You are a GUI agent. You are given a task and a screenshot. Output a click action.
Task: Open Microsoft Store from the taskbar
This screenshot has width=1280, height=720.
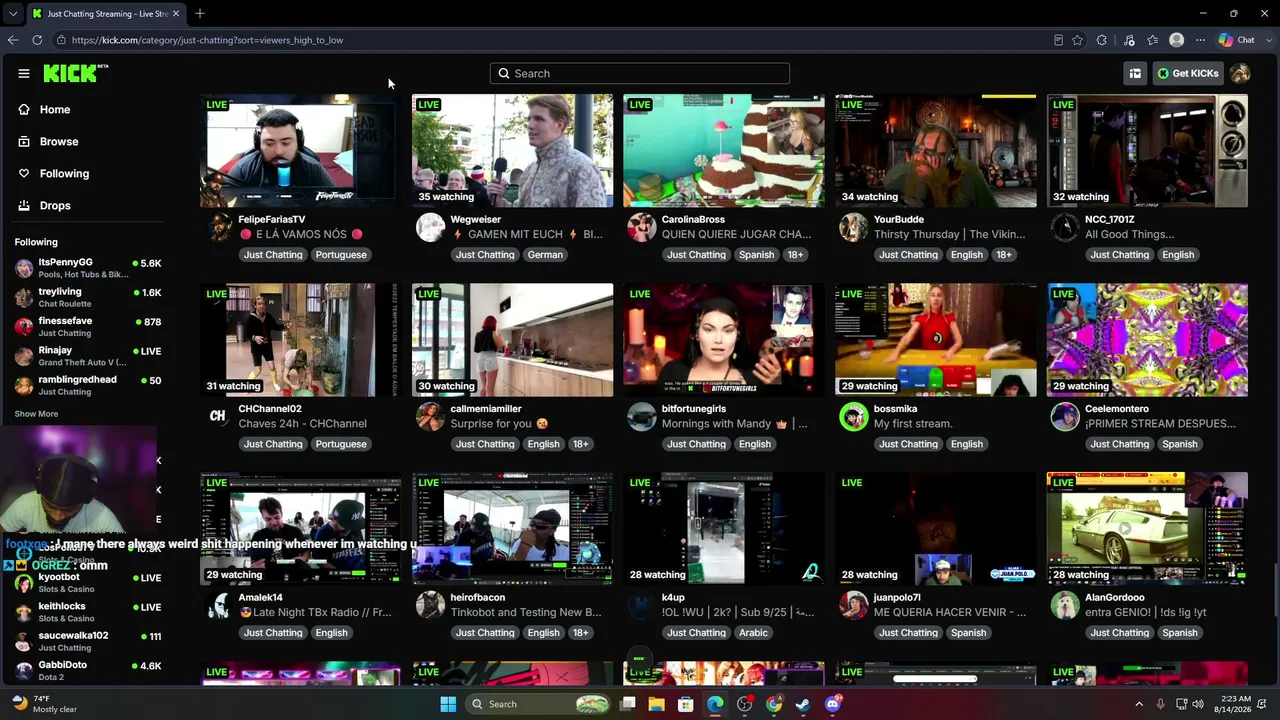point(686,704)
